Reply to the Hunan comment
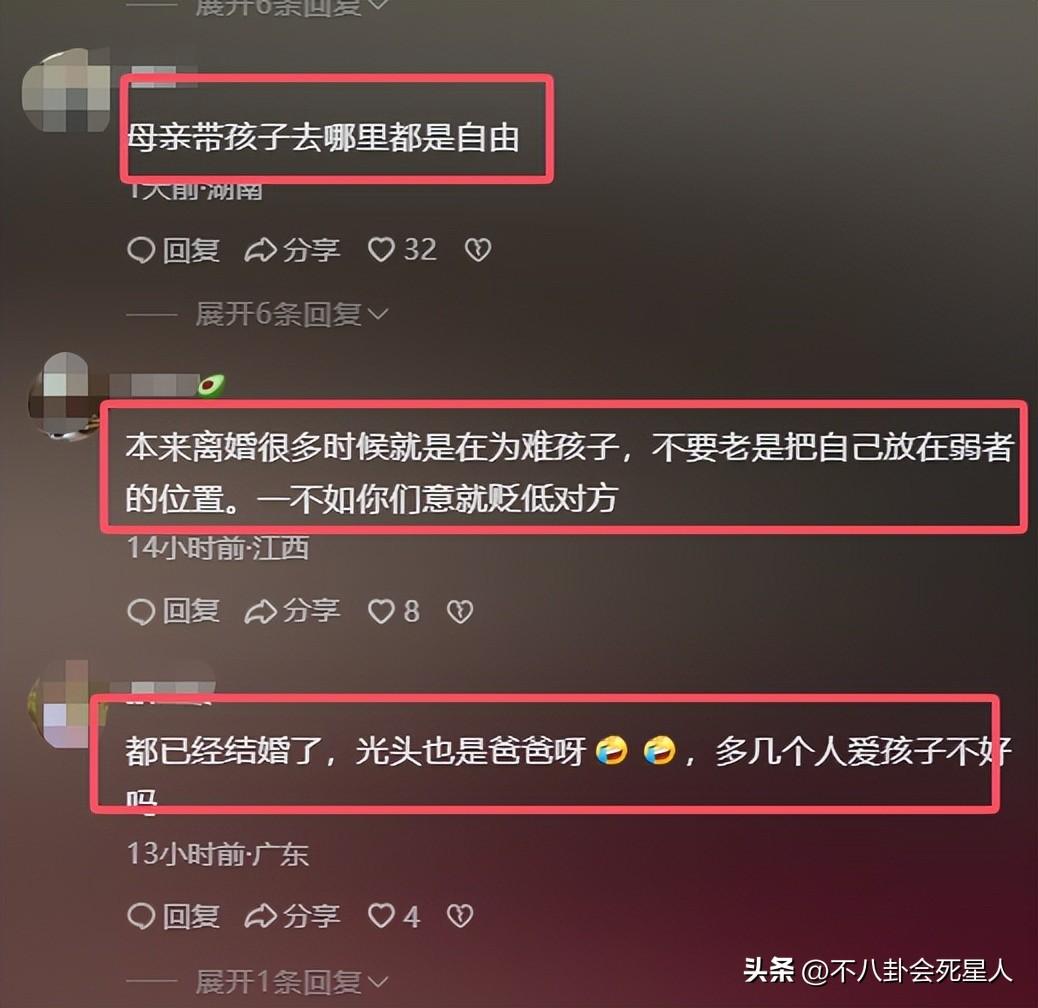This screenshot has width=1038, height=1008. [173, 250]
